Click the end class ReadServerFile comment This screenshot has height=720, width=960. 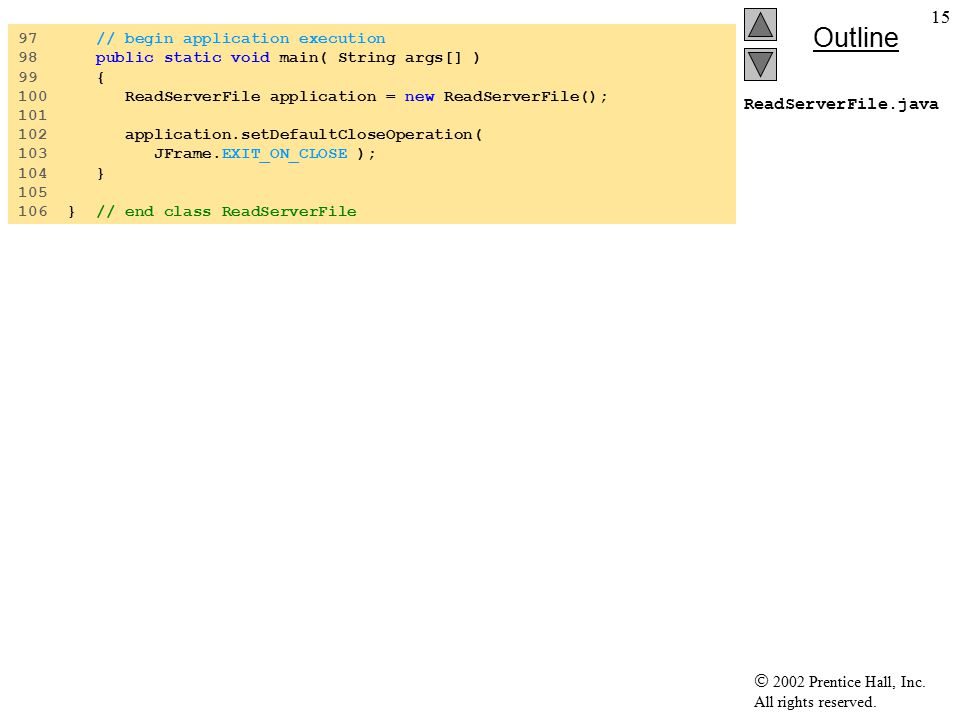tap(226, 212)
